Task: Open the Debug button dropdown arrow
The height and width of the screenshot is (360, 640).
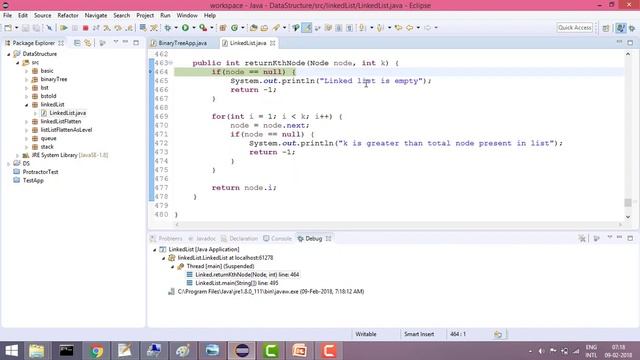Action: pos(176,28)
